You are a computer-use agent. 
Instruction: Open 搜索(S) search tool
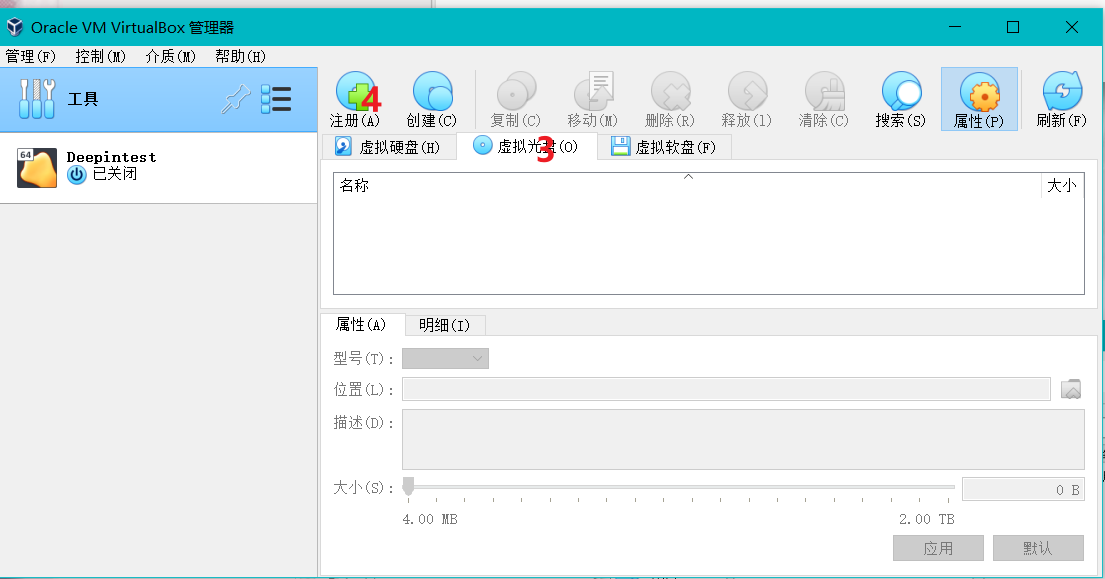901,92
